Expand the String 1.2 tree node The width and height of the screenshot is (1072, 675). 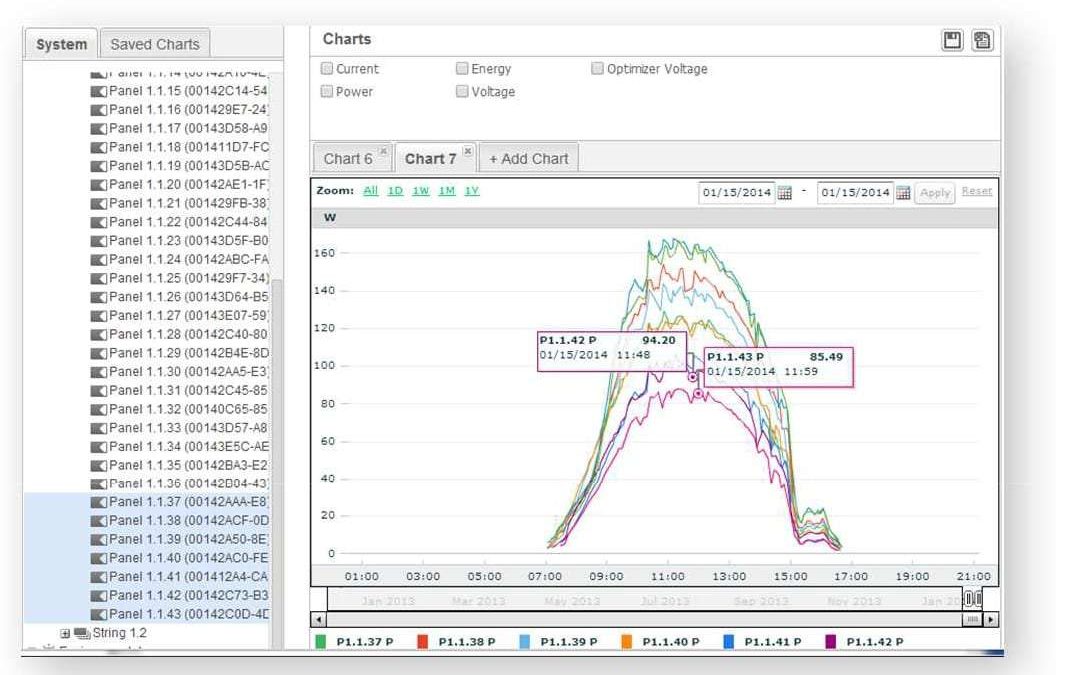[65, 634]
